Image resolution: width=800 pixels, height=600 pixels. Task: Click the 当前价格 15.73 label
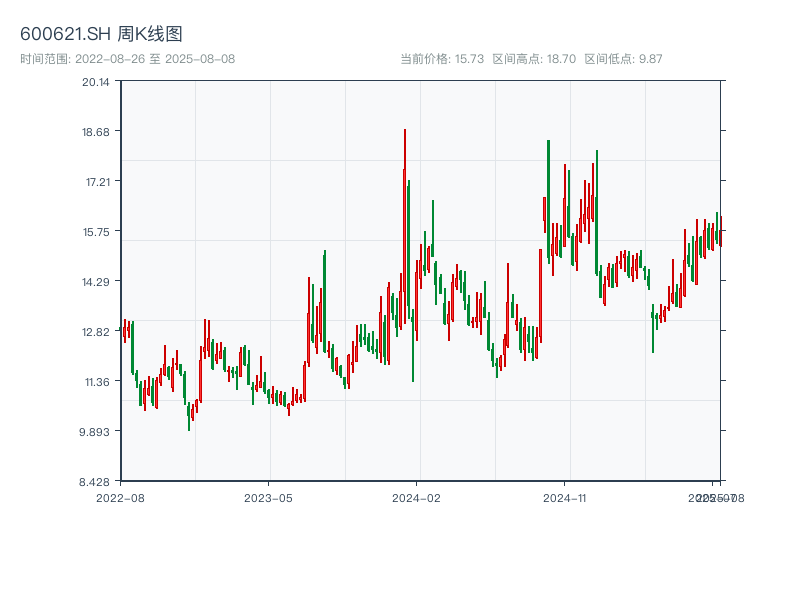(x=442, y=59)
